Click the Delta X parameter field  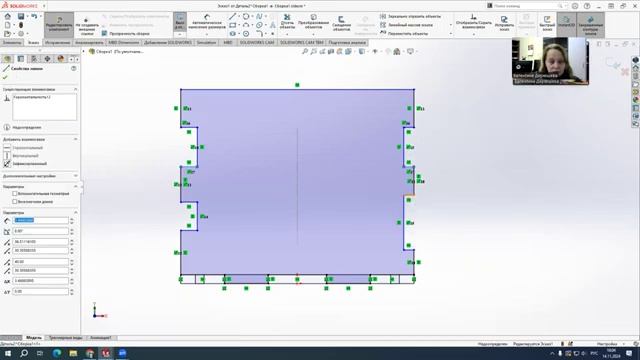[40, 281]
